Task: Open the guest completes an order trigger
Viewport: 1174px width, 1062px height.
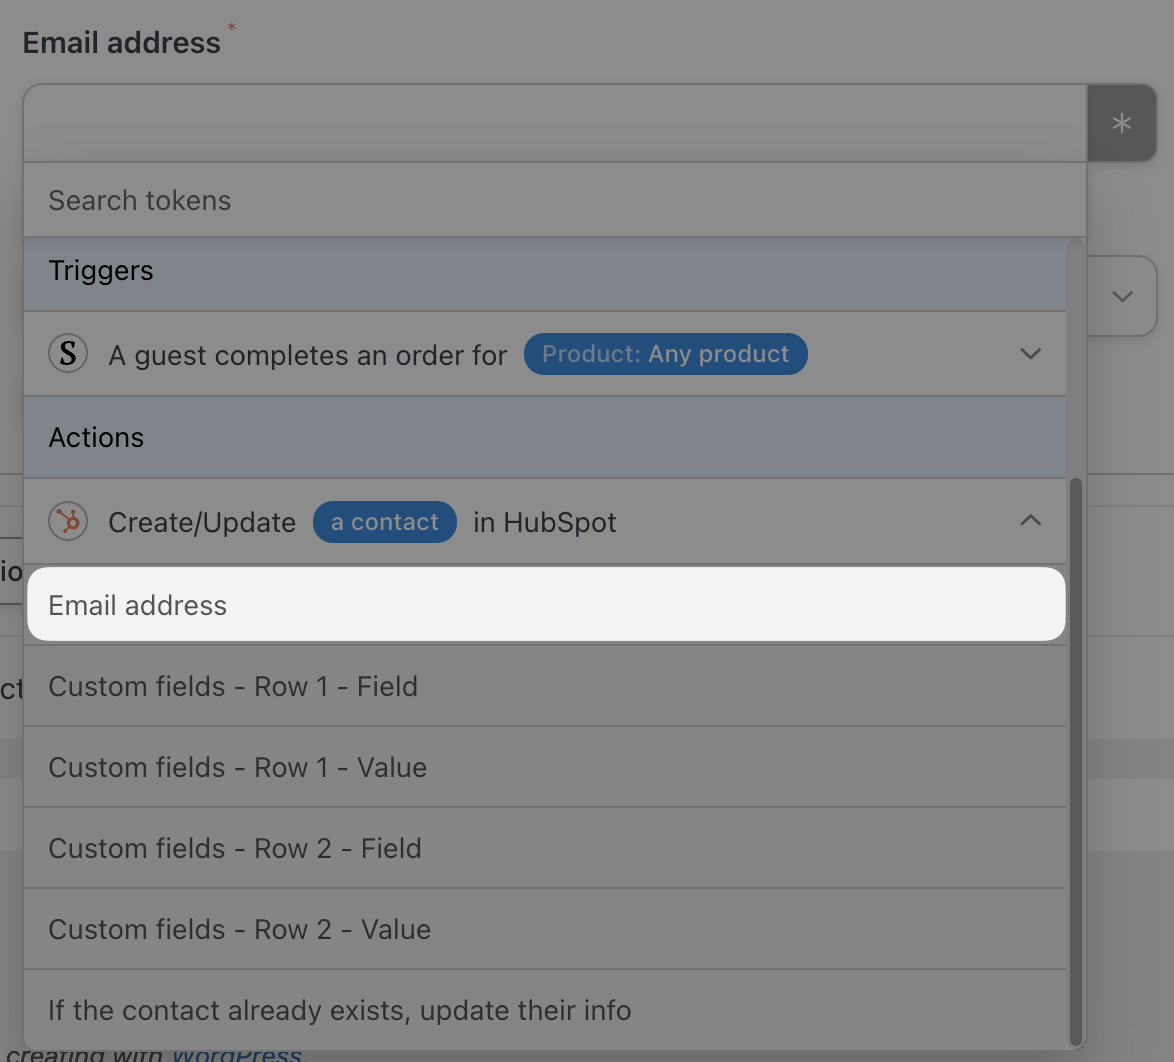Action: [x=545, y=354]
